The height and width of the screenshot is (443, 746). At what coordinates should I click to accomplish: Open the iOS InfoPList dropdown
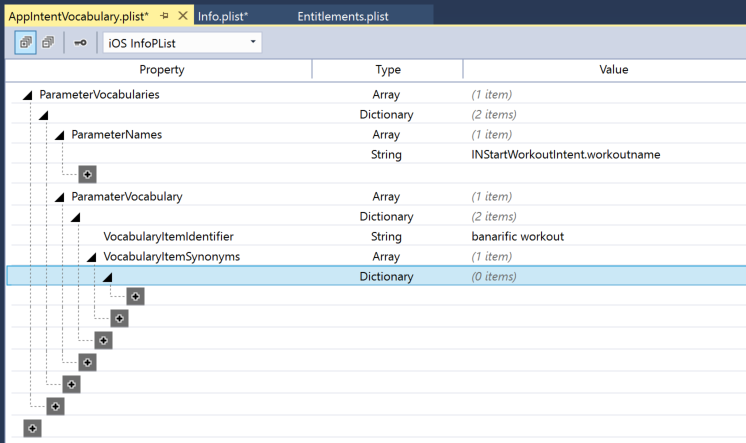[182, 43]
